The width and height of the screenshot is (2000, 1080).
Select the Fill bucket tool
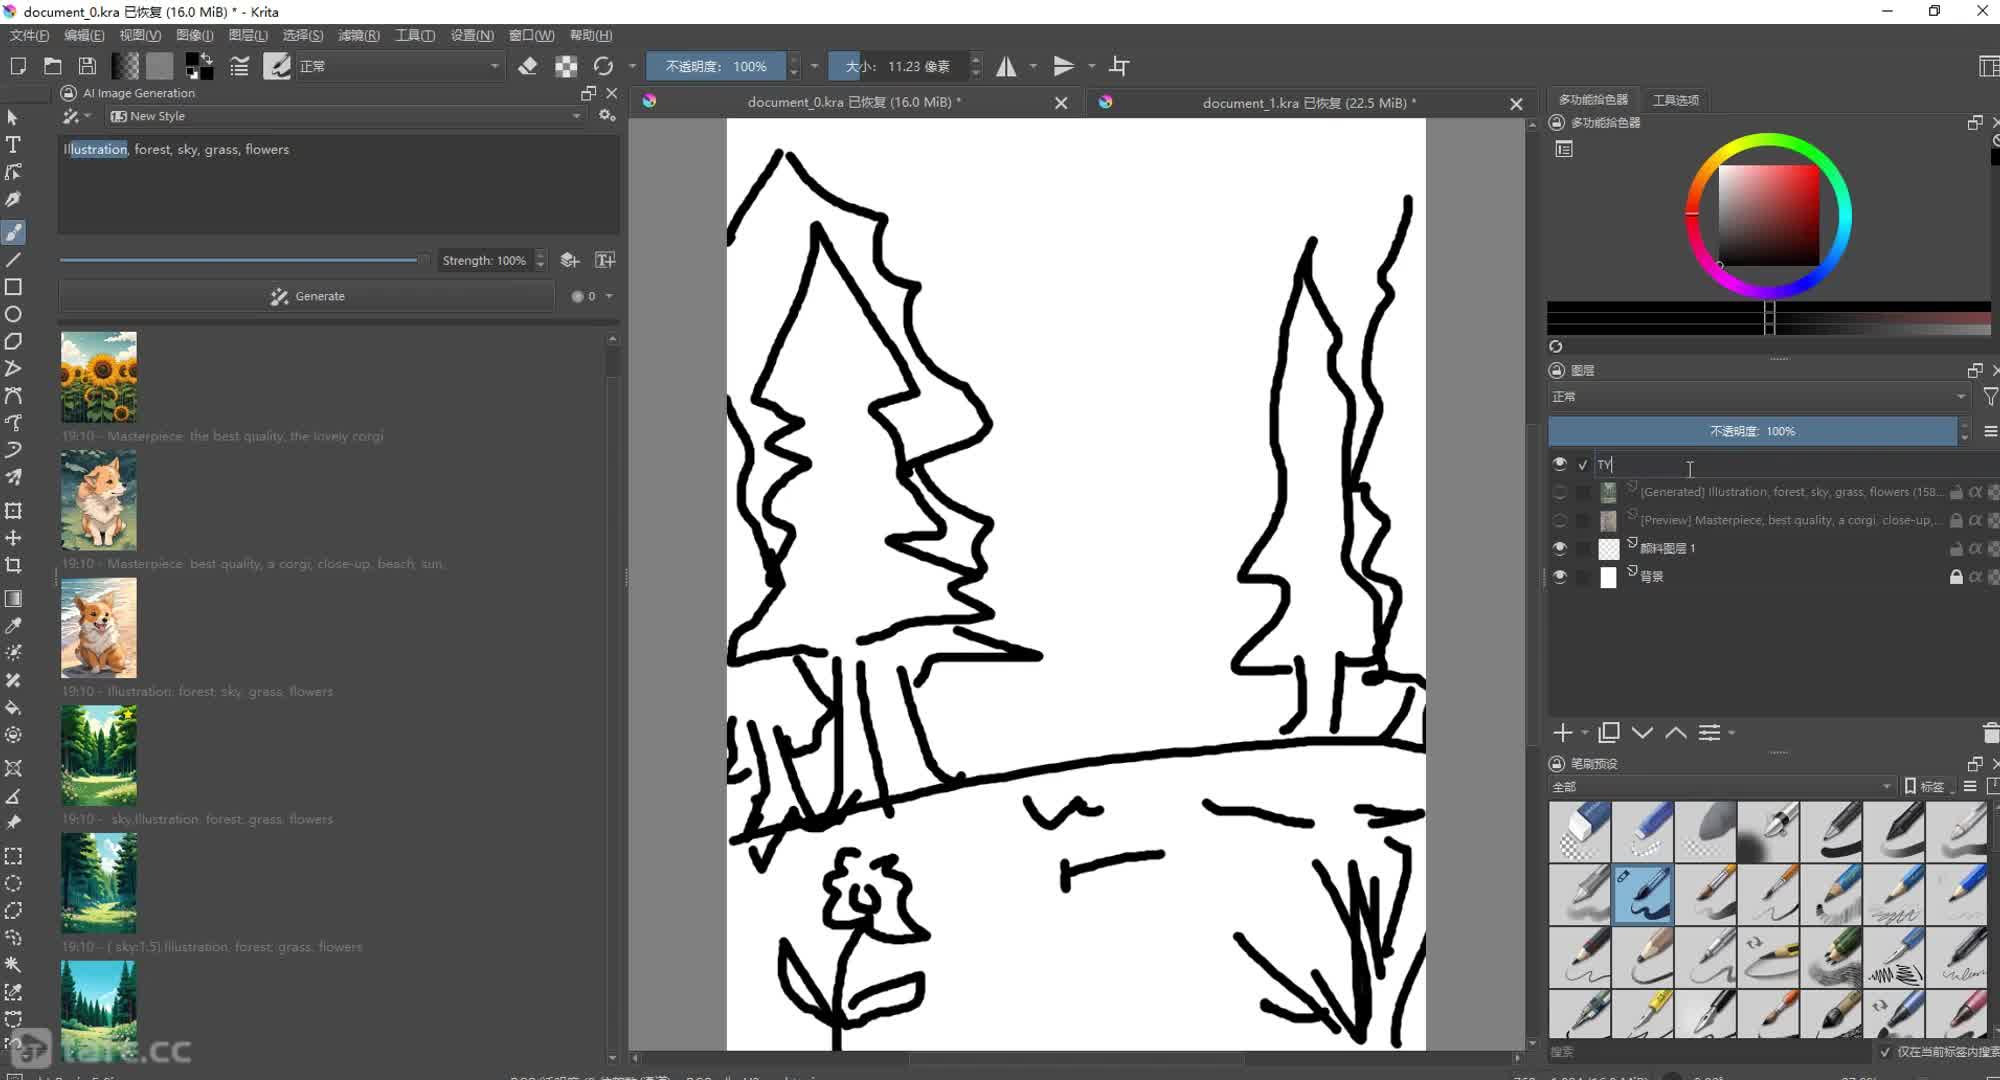13,708
